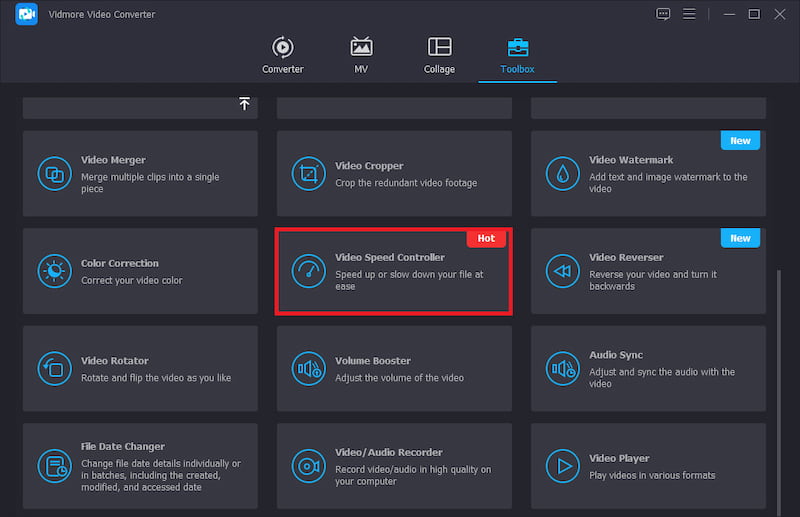
Task: Switch to the Converter tab
Action: 283,56
